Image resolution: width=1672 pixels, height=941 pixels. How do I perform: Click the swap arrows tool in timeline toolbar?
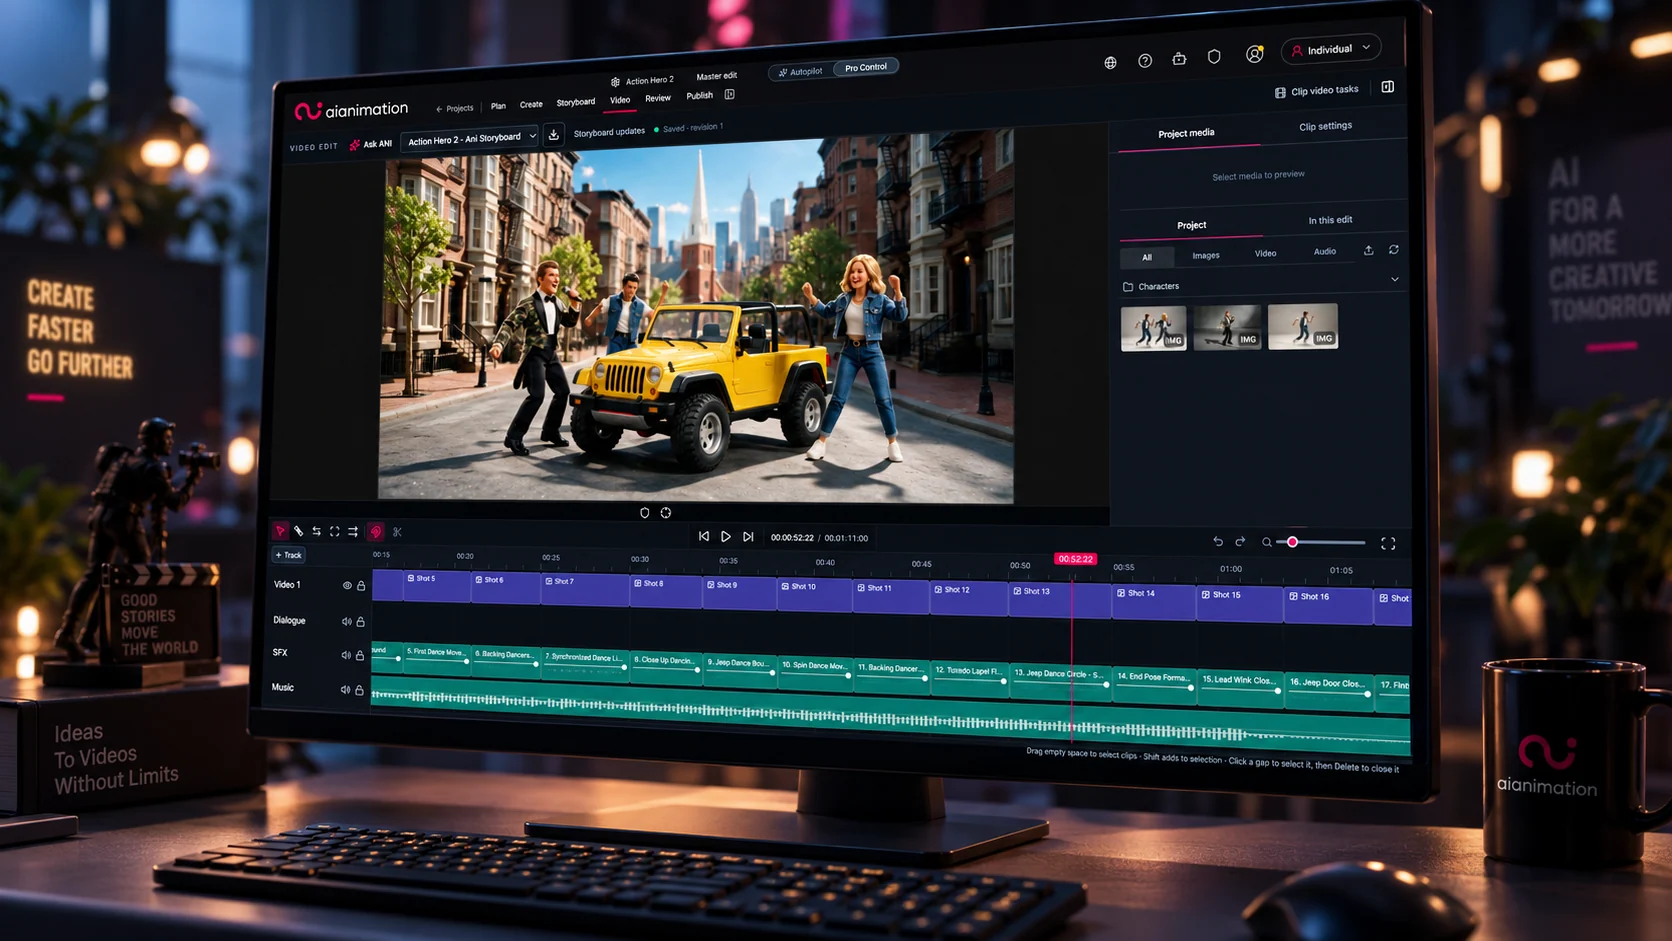pos(316,531)
